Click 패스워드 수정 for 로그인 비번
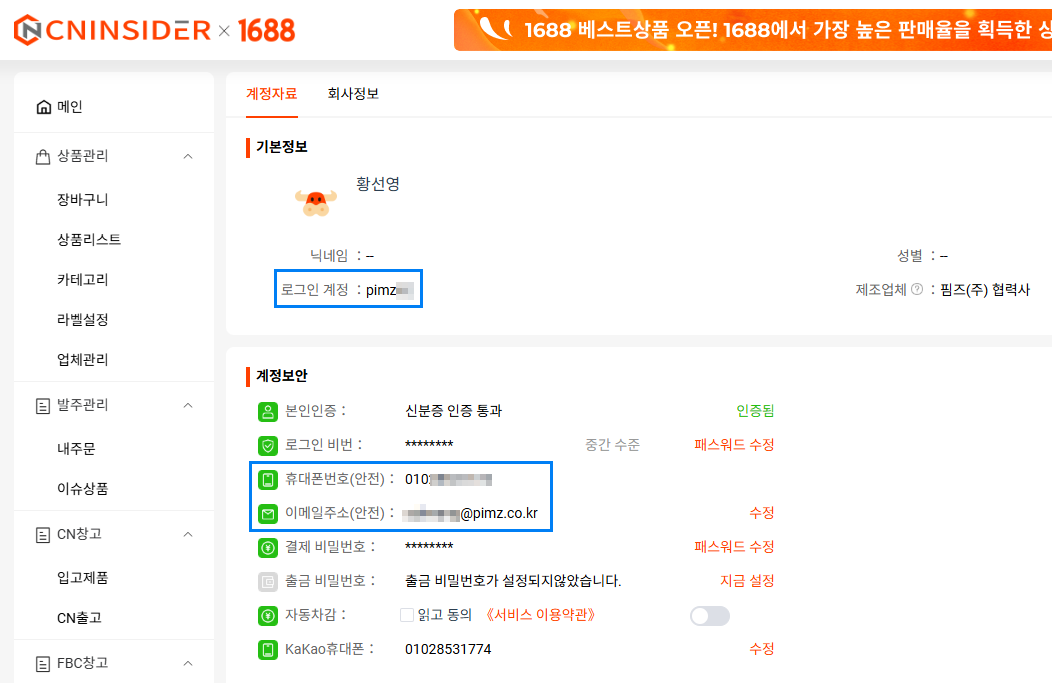 pos(734,445)
